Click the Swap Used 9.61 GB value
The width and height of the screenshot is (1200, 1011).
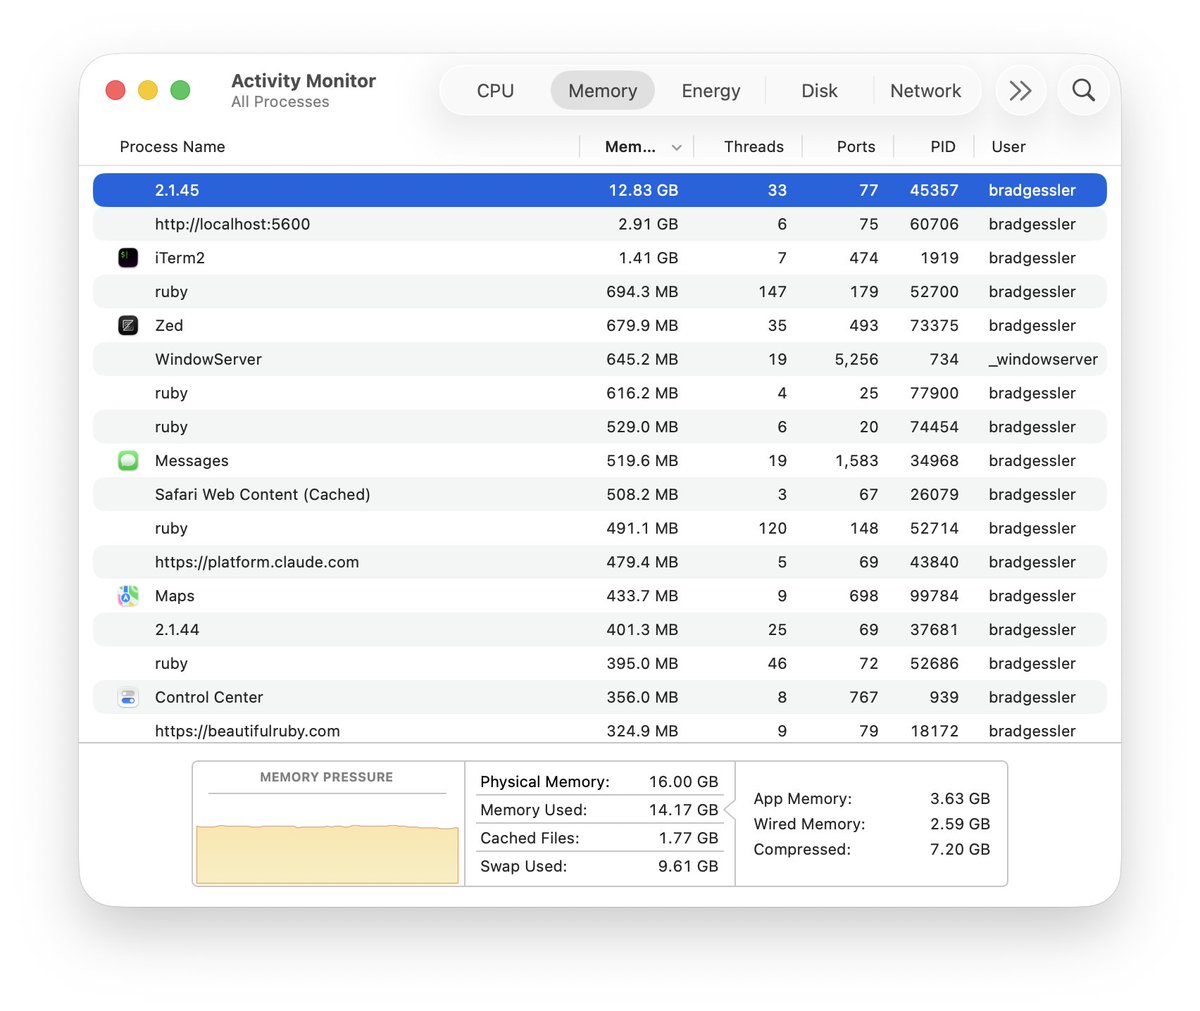[688, 866]
